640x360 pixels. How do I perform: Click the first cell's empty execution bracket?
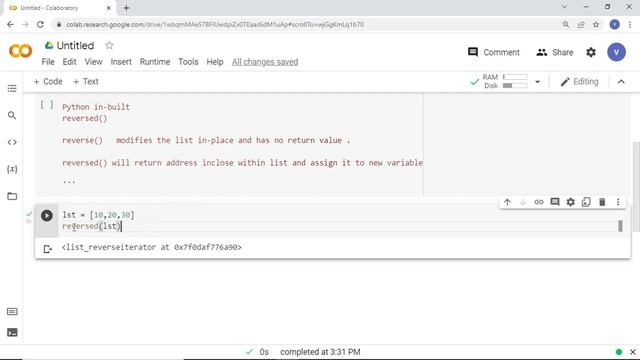click(47, 105)
